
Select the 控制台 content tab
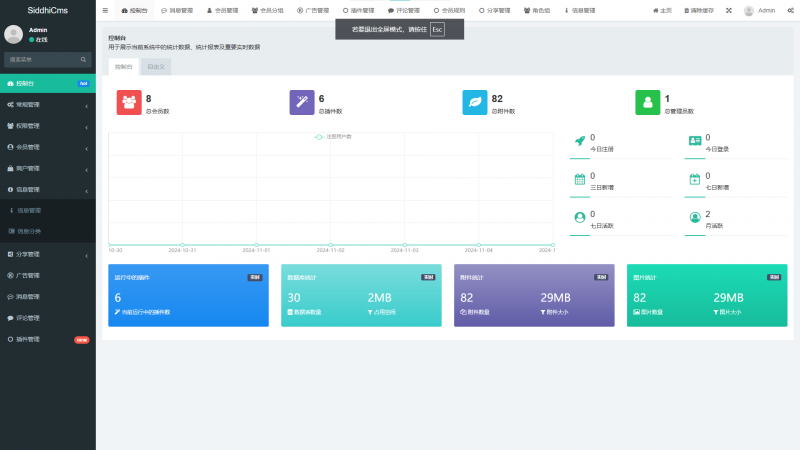pyautogui.click(x=123, y=67)
